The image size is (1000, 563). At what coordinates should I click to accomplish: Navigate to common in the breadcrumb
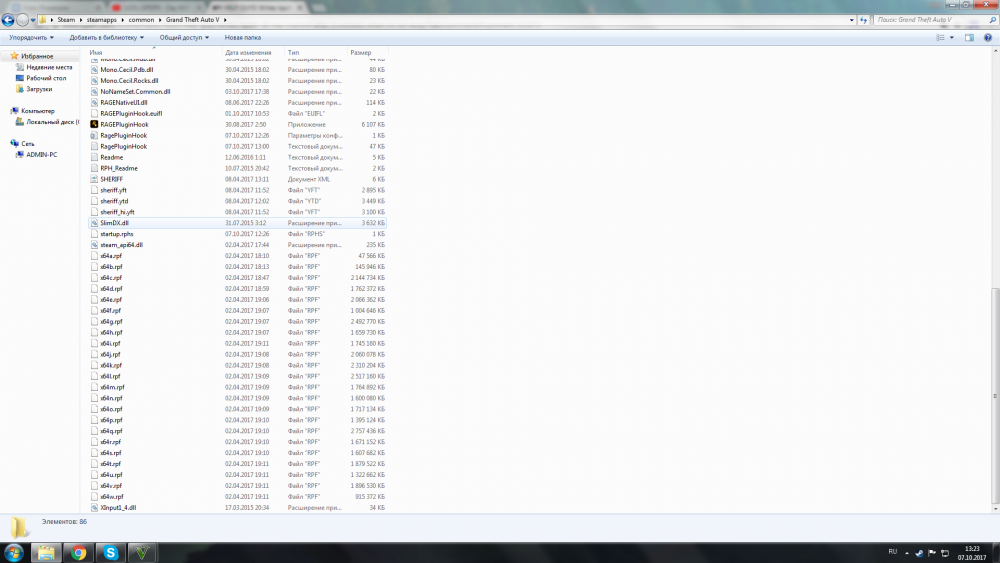(141, 20)
